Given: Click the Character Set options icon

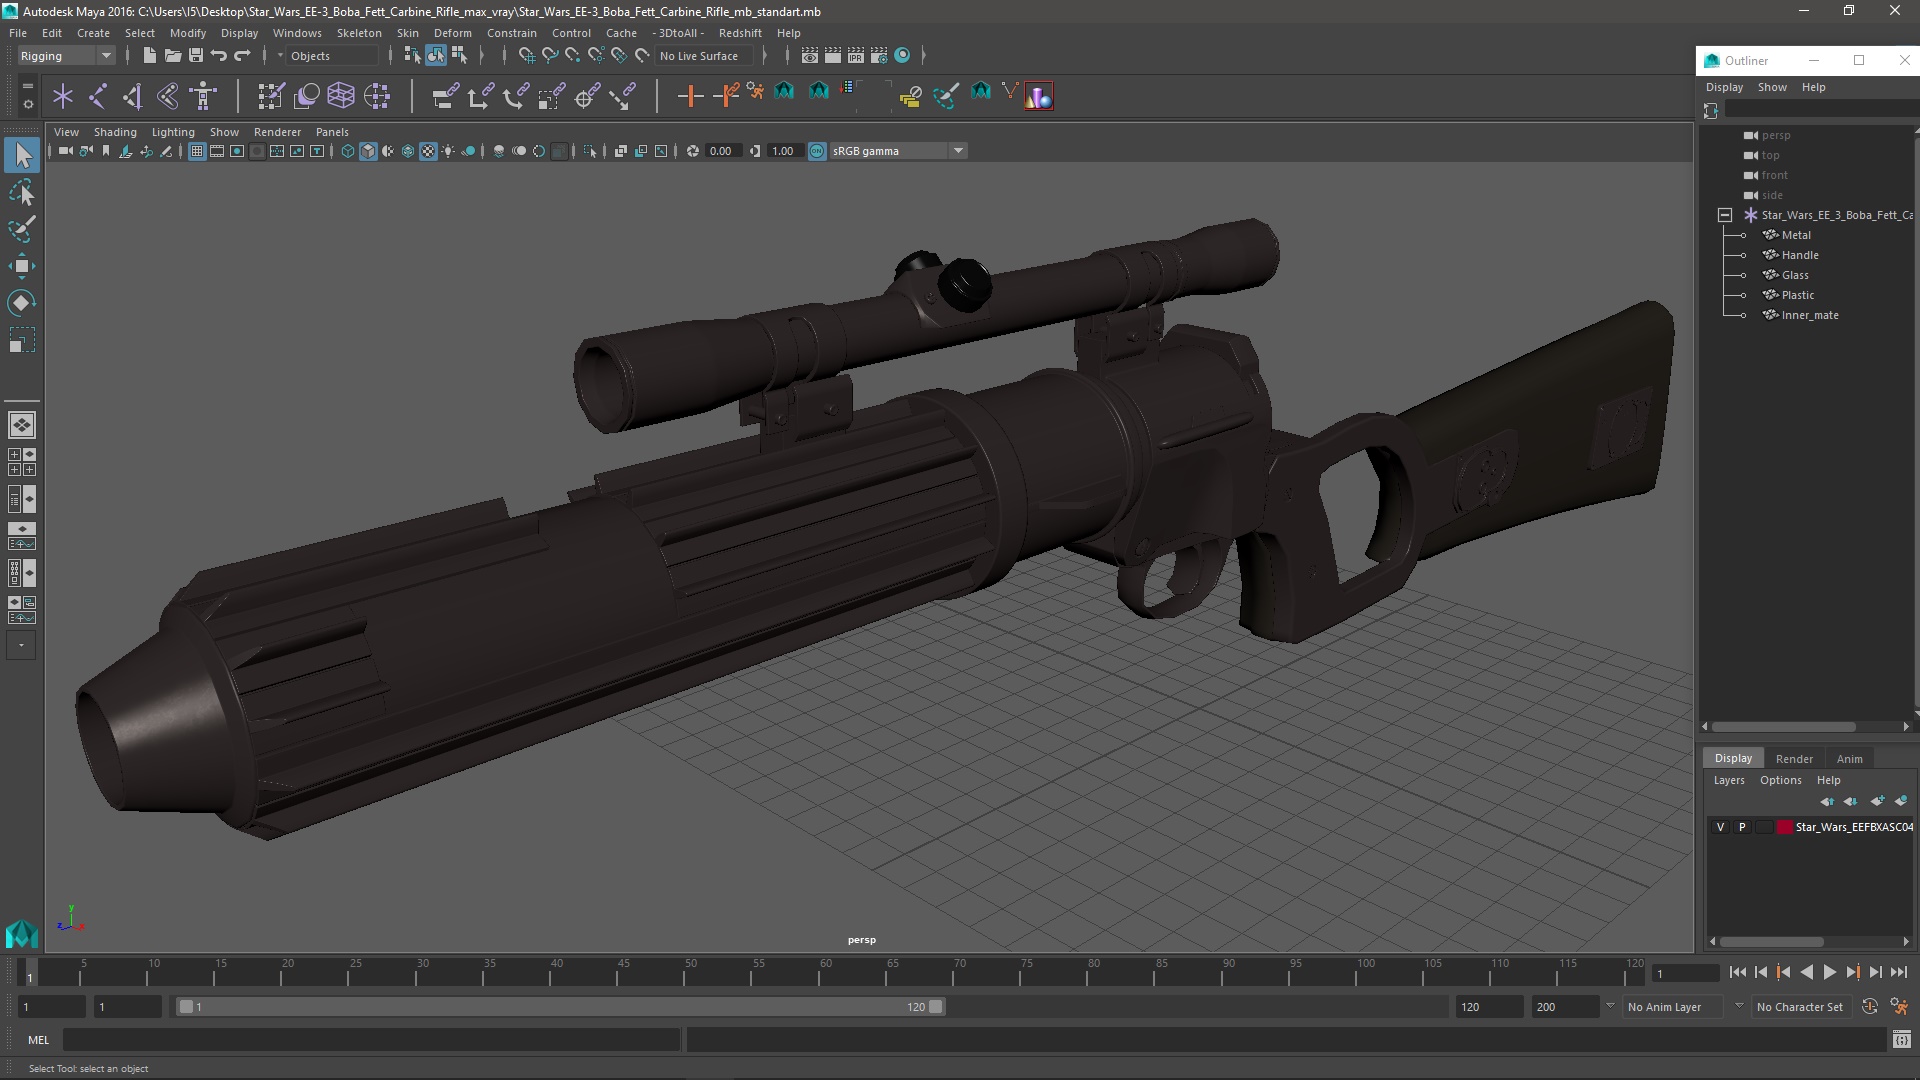Looking at the screenshot, I should pos(1899,1007).
